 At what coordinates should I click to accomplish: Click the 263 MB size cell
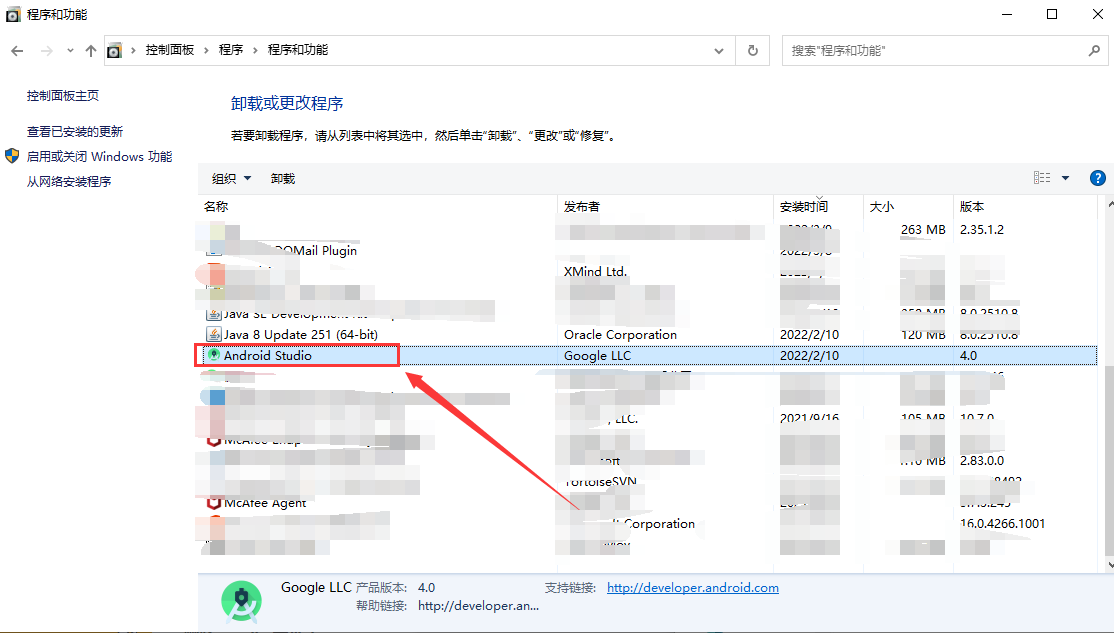[x=923, y=229]
